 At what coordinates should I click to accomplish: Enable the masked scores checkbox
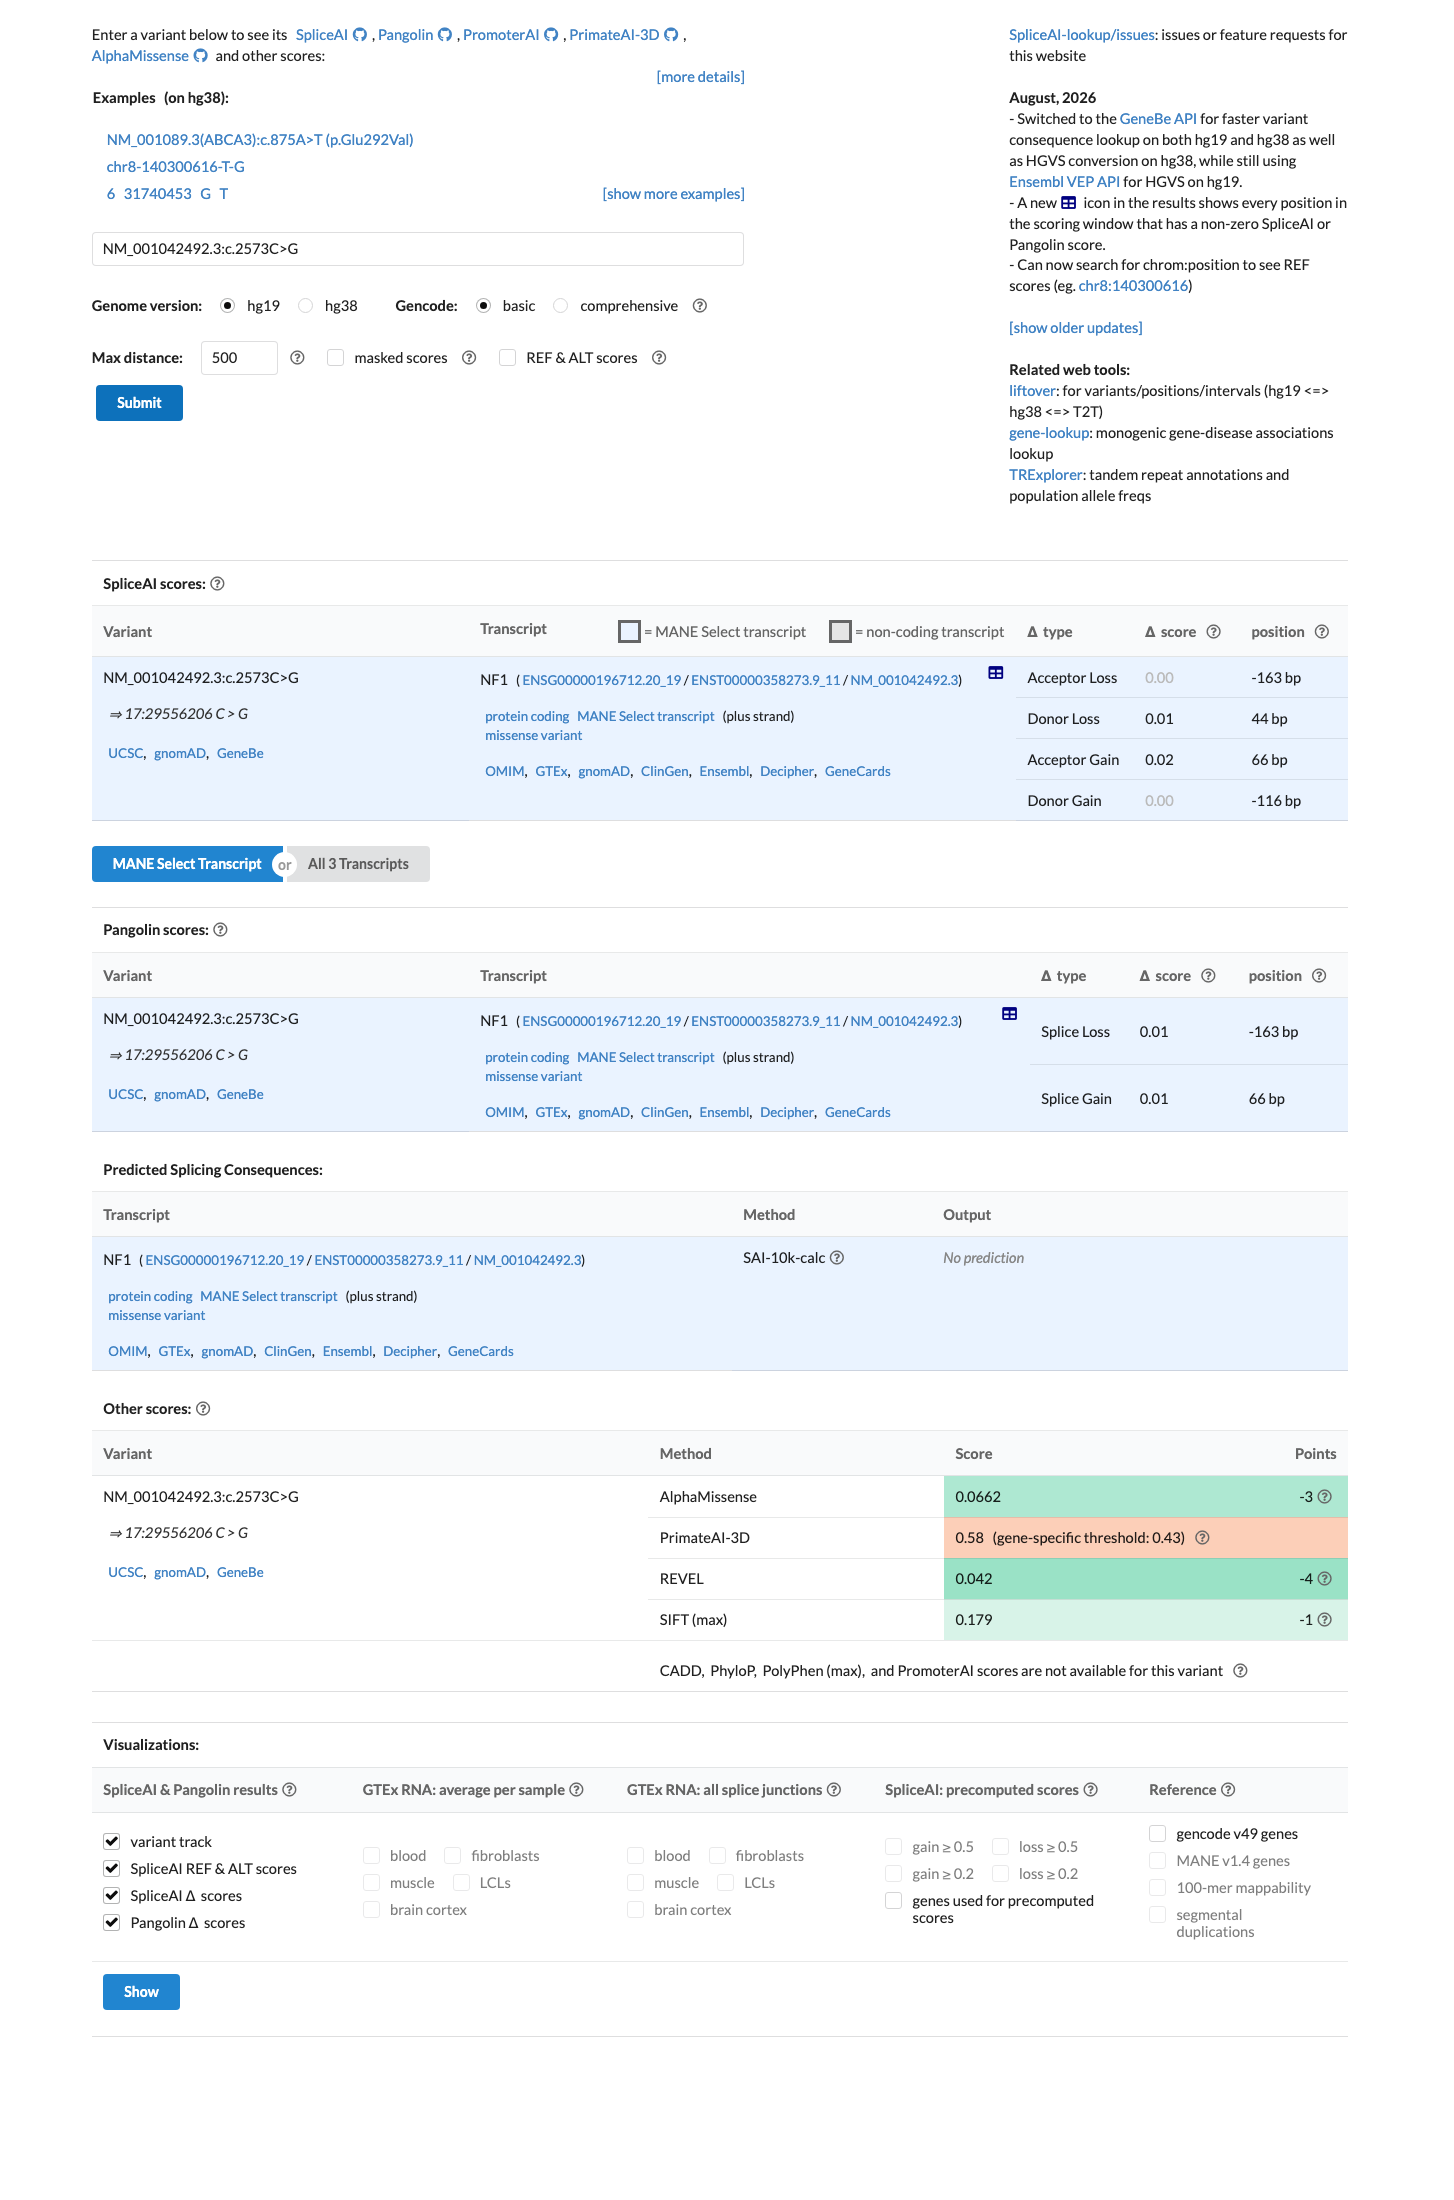tap(336, 358)
